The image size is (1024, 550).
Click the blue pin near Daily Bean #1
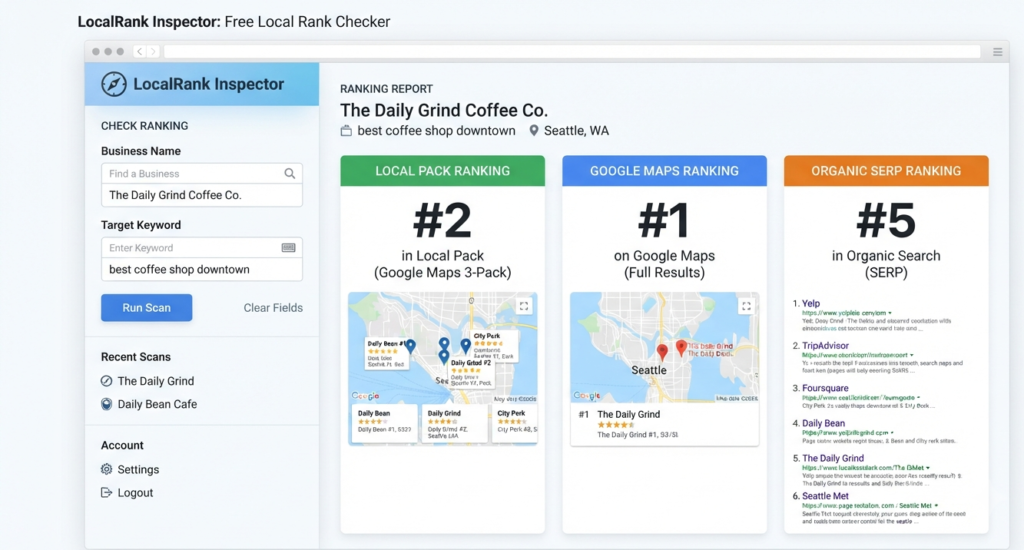coord(411,346)
